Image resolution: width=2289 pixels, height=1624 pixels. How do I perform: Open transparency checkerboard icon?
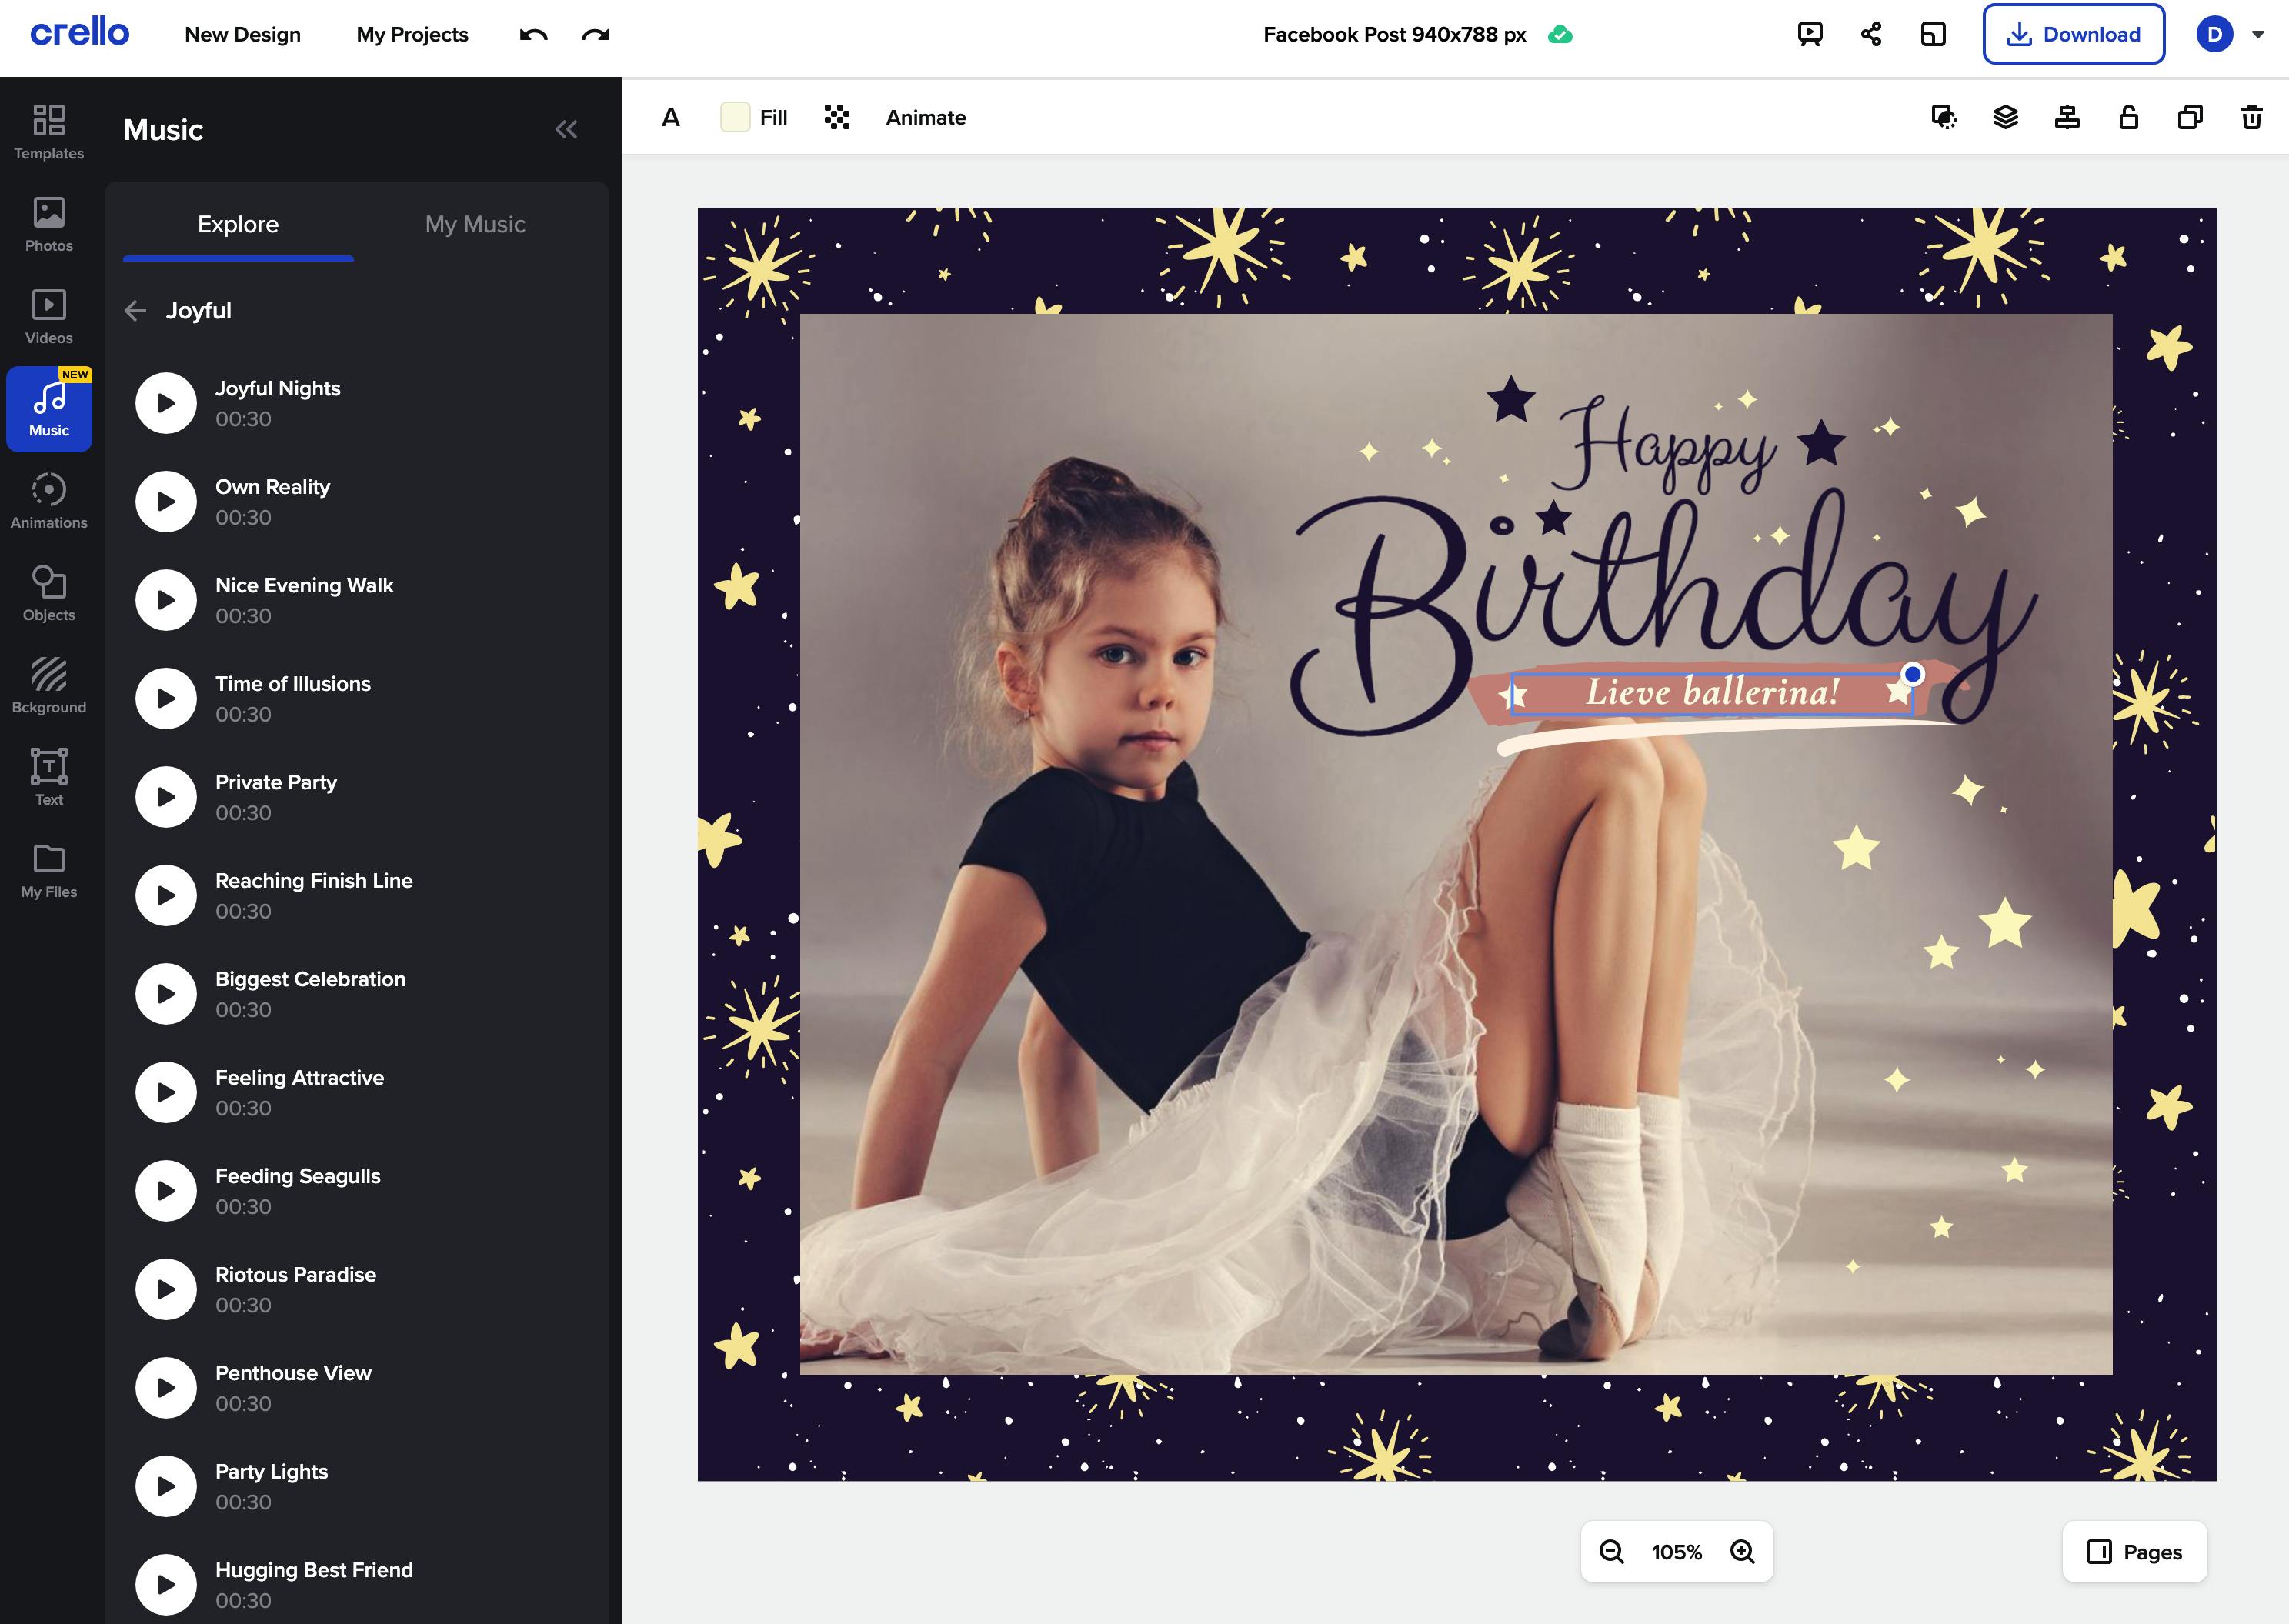[x=837, y=117]
